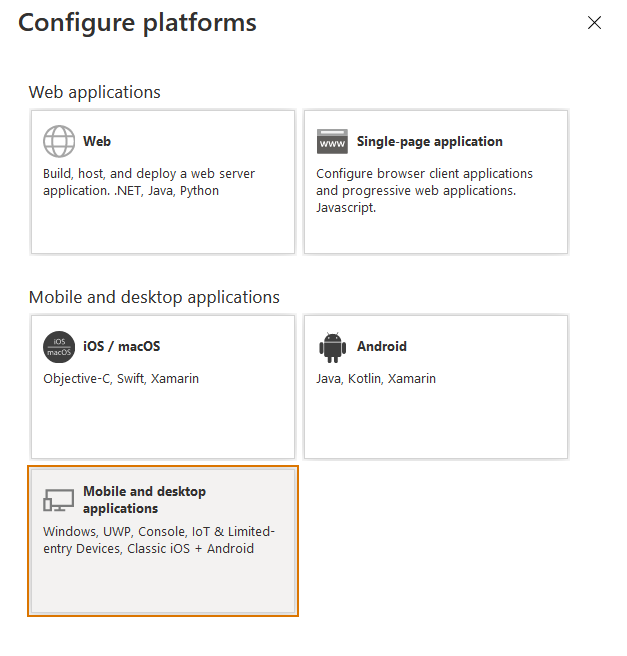
Task: Pick the iOS / macOS title
Action: pyautogui.click(x=121, y=347)
